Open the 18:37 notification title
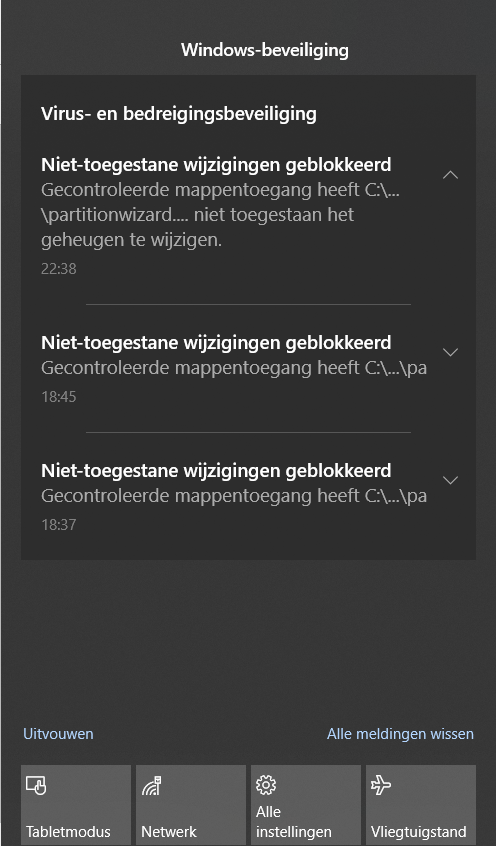This screenshot has height=846, width=496. (216, 470)
